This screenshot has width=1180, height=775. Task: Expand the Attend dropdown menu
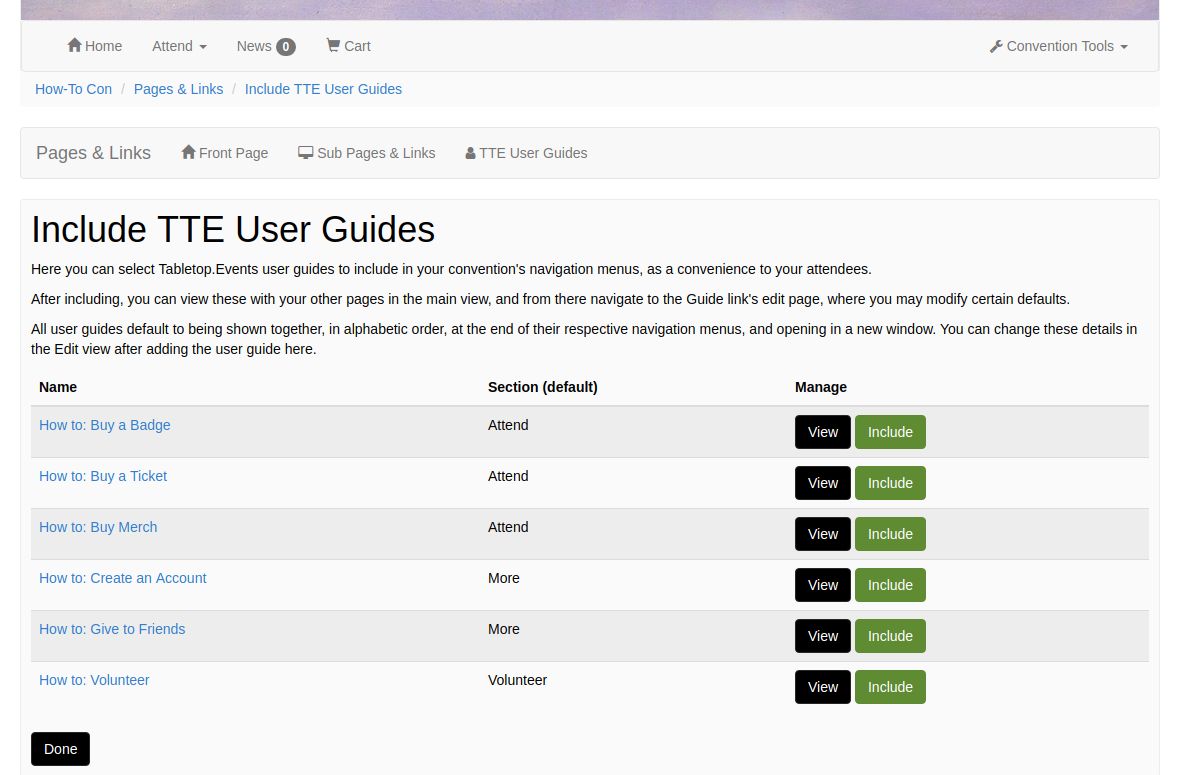[x=179, y=46]
